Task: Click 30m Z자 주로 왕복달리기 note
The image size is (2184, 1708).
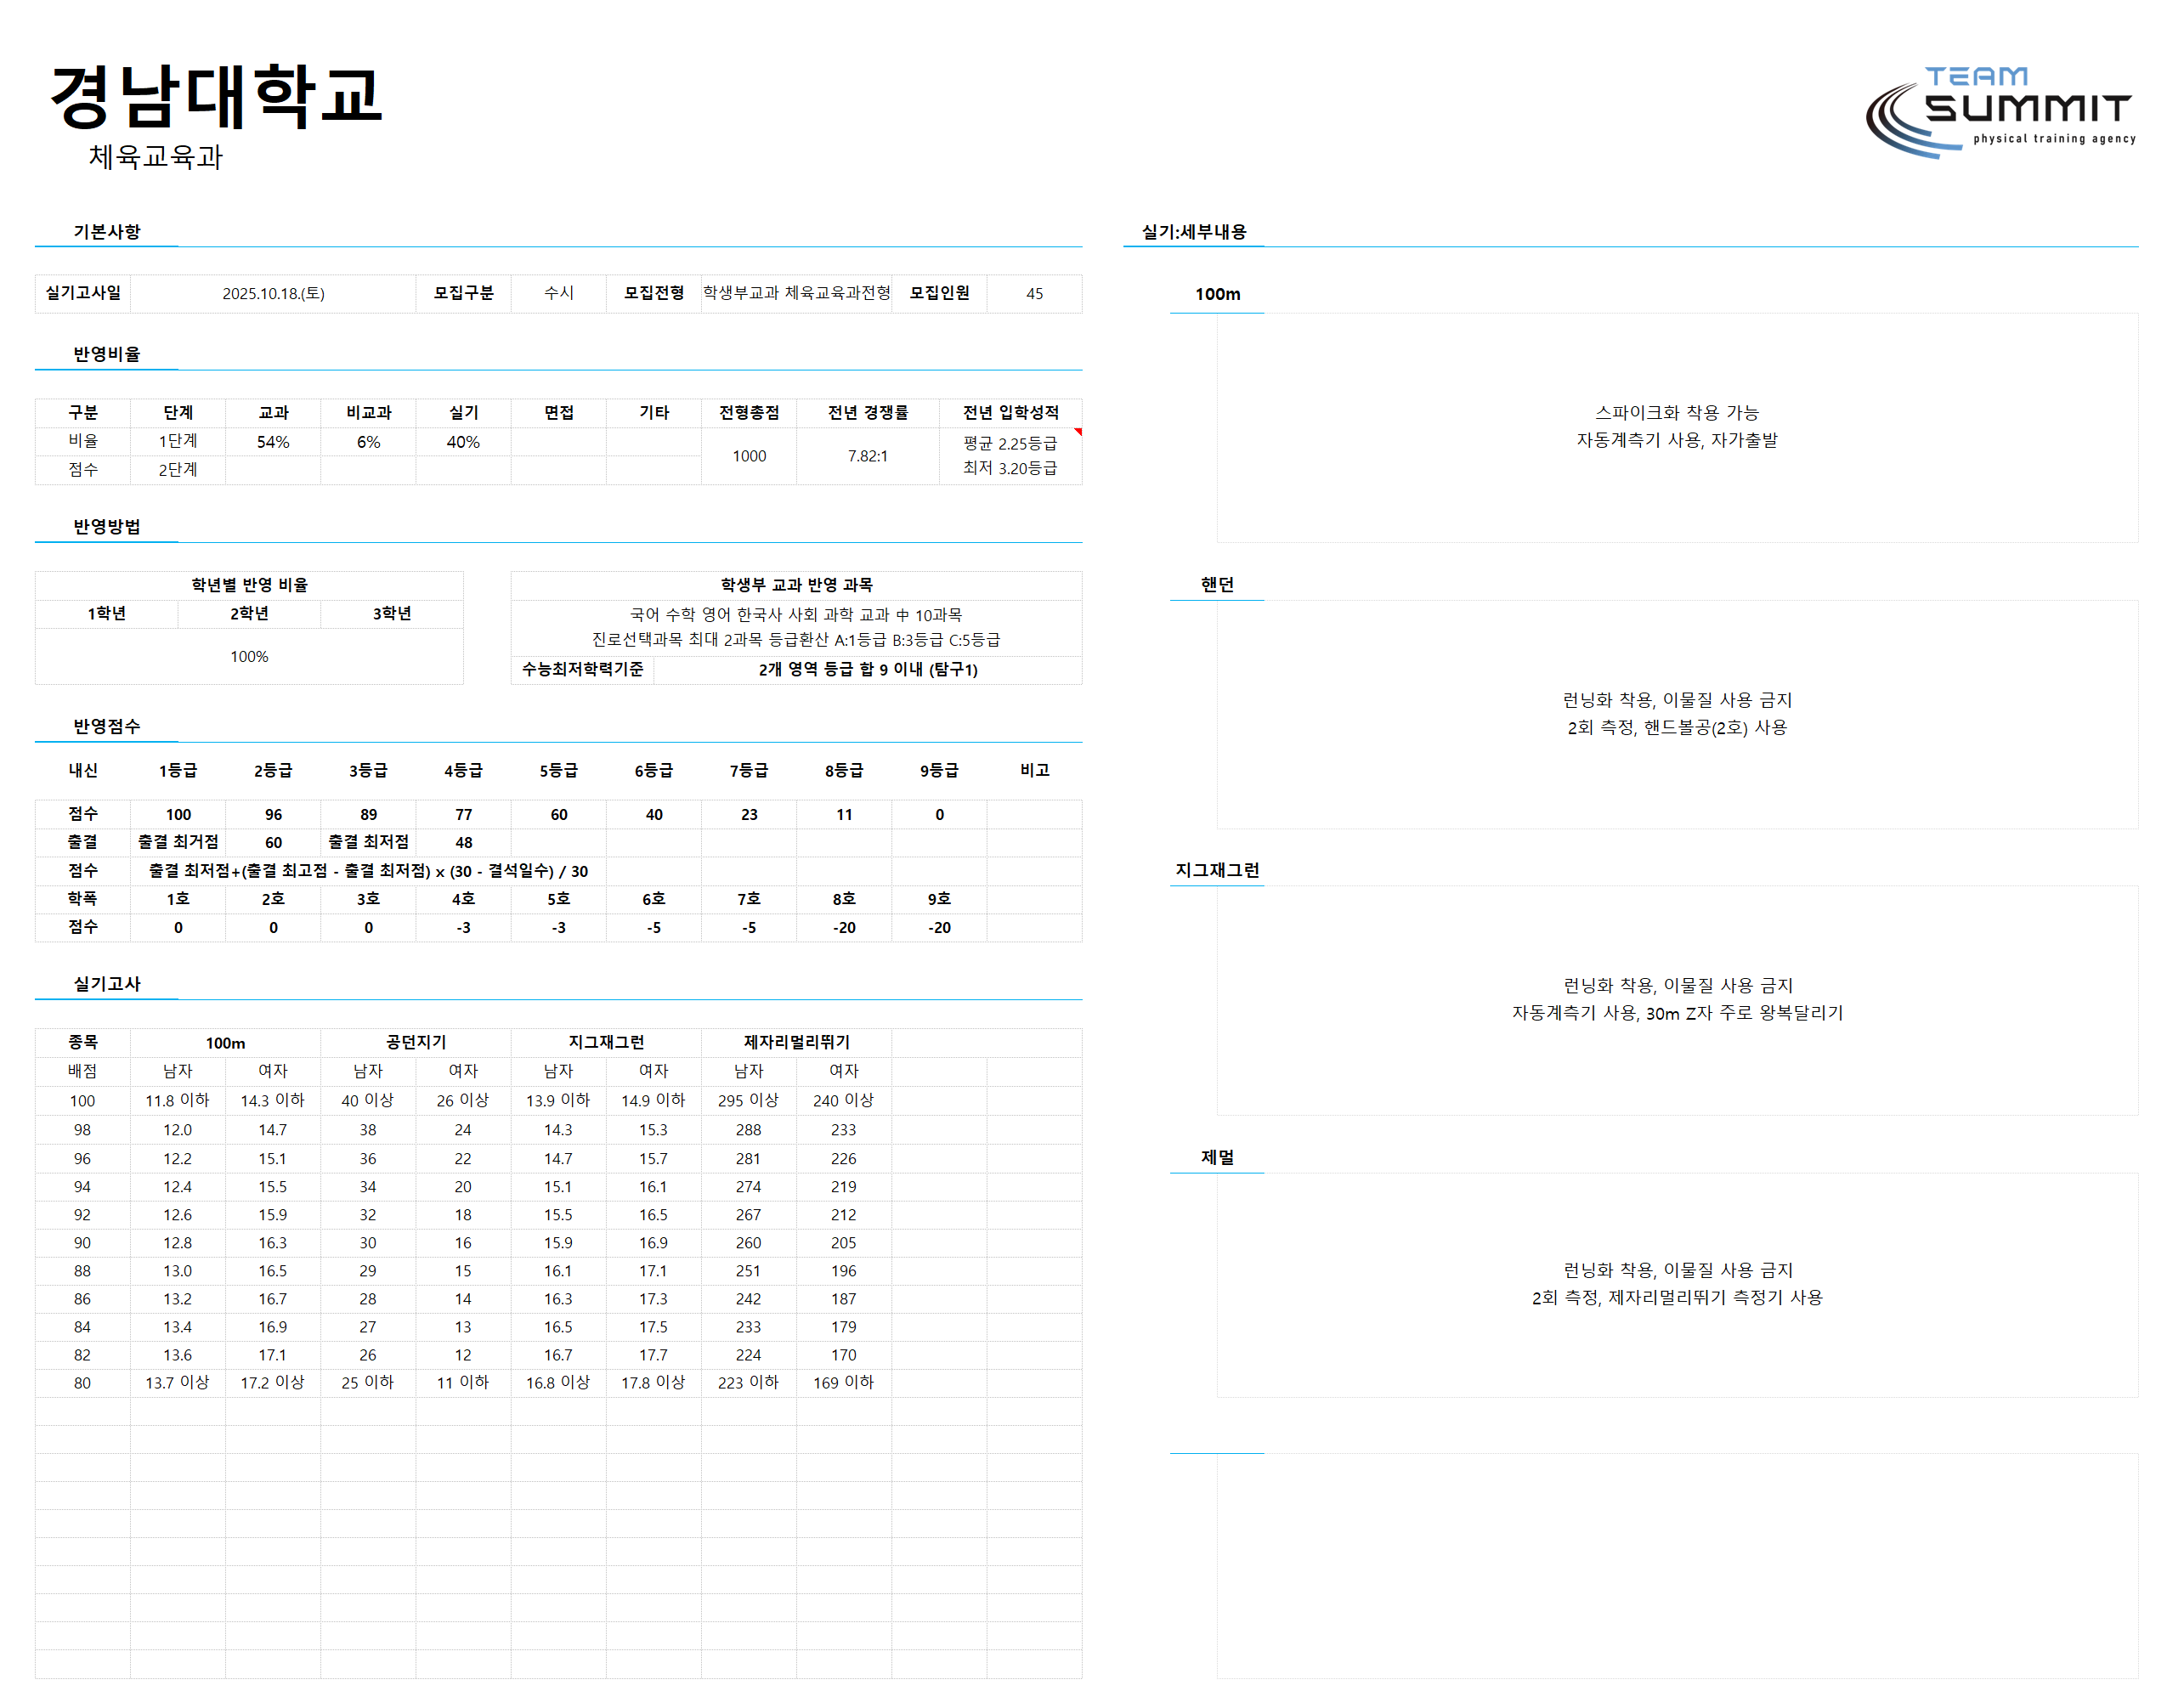Action: (x=1744, y=1013)
